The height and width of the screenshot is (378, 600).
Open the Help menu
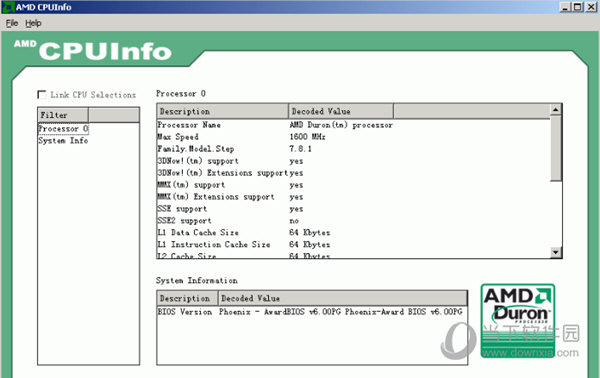[x=33, y=23]
